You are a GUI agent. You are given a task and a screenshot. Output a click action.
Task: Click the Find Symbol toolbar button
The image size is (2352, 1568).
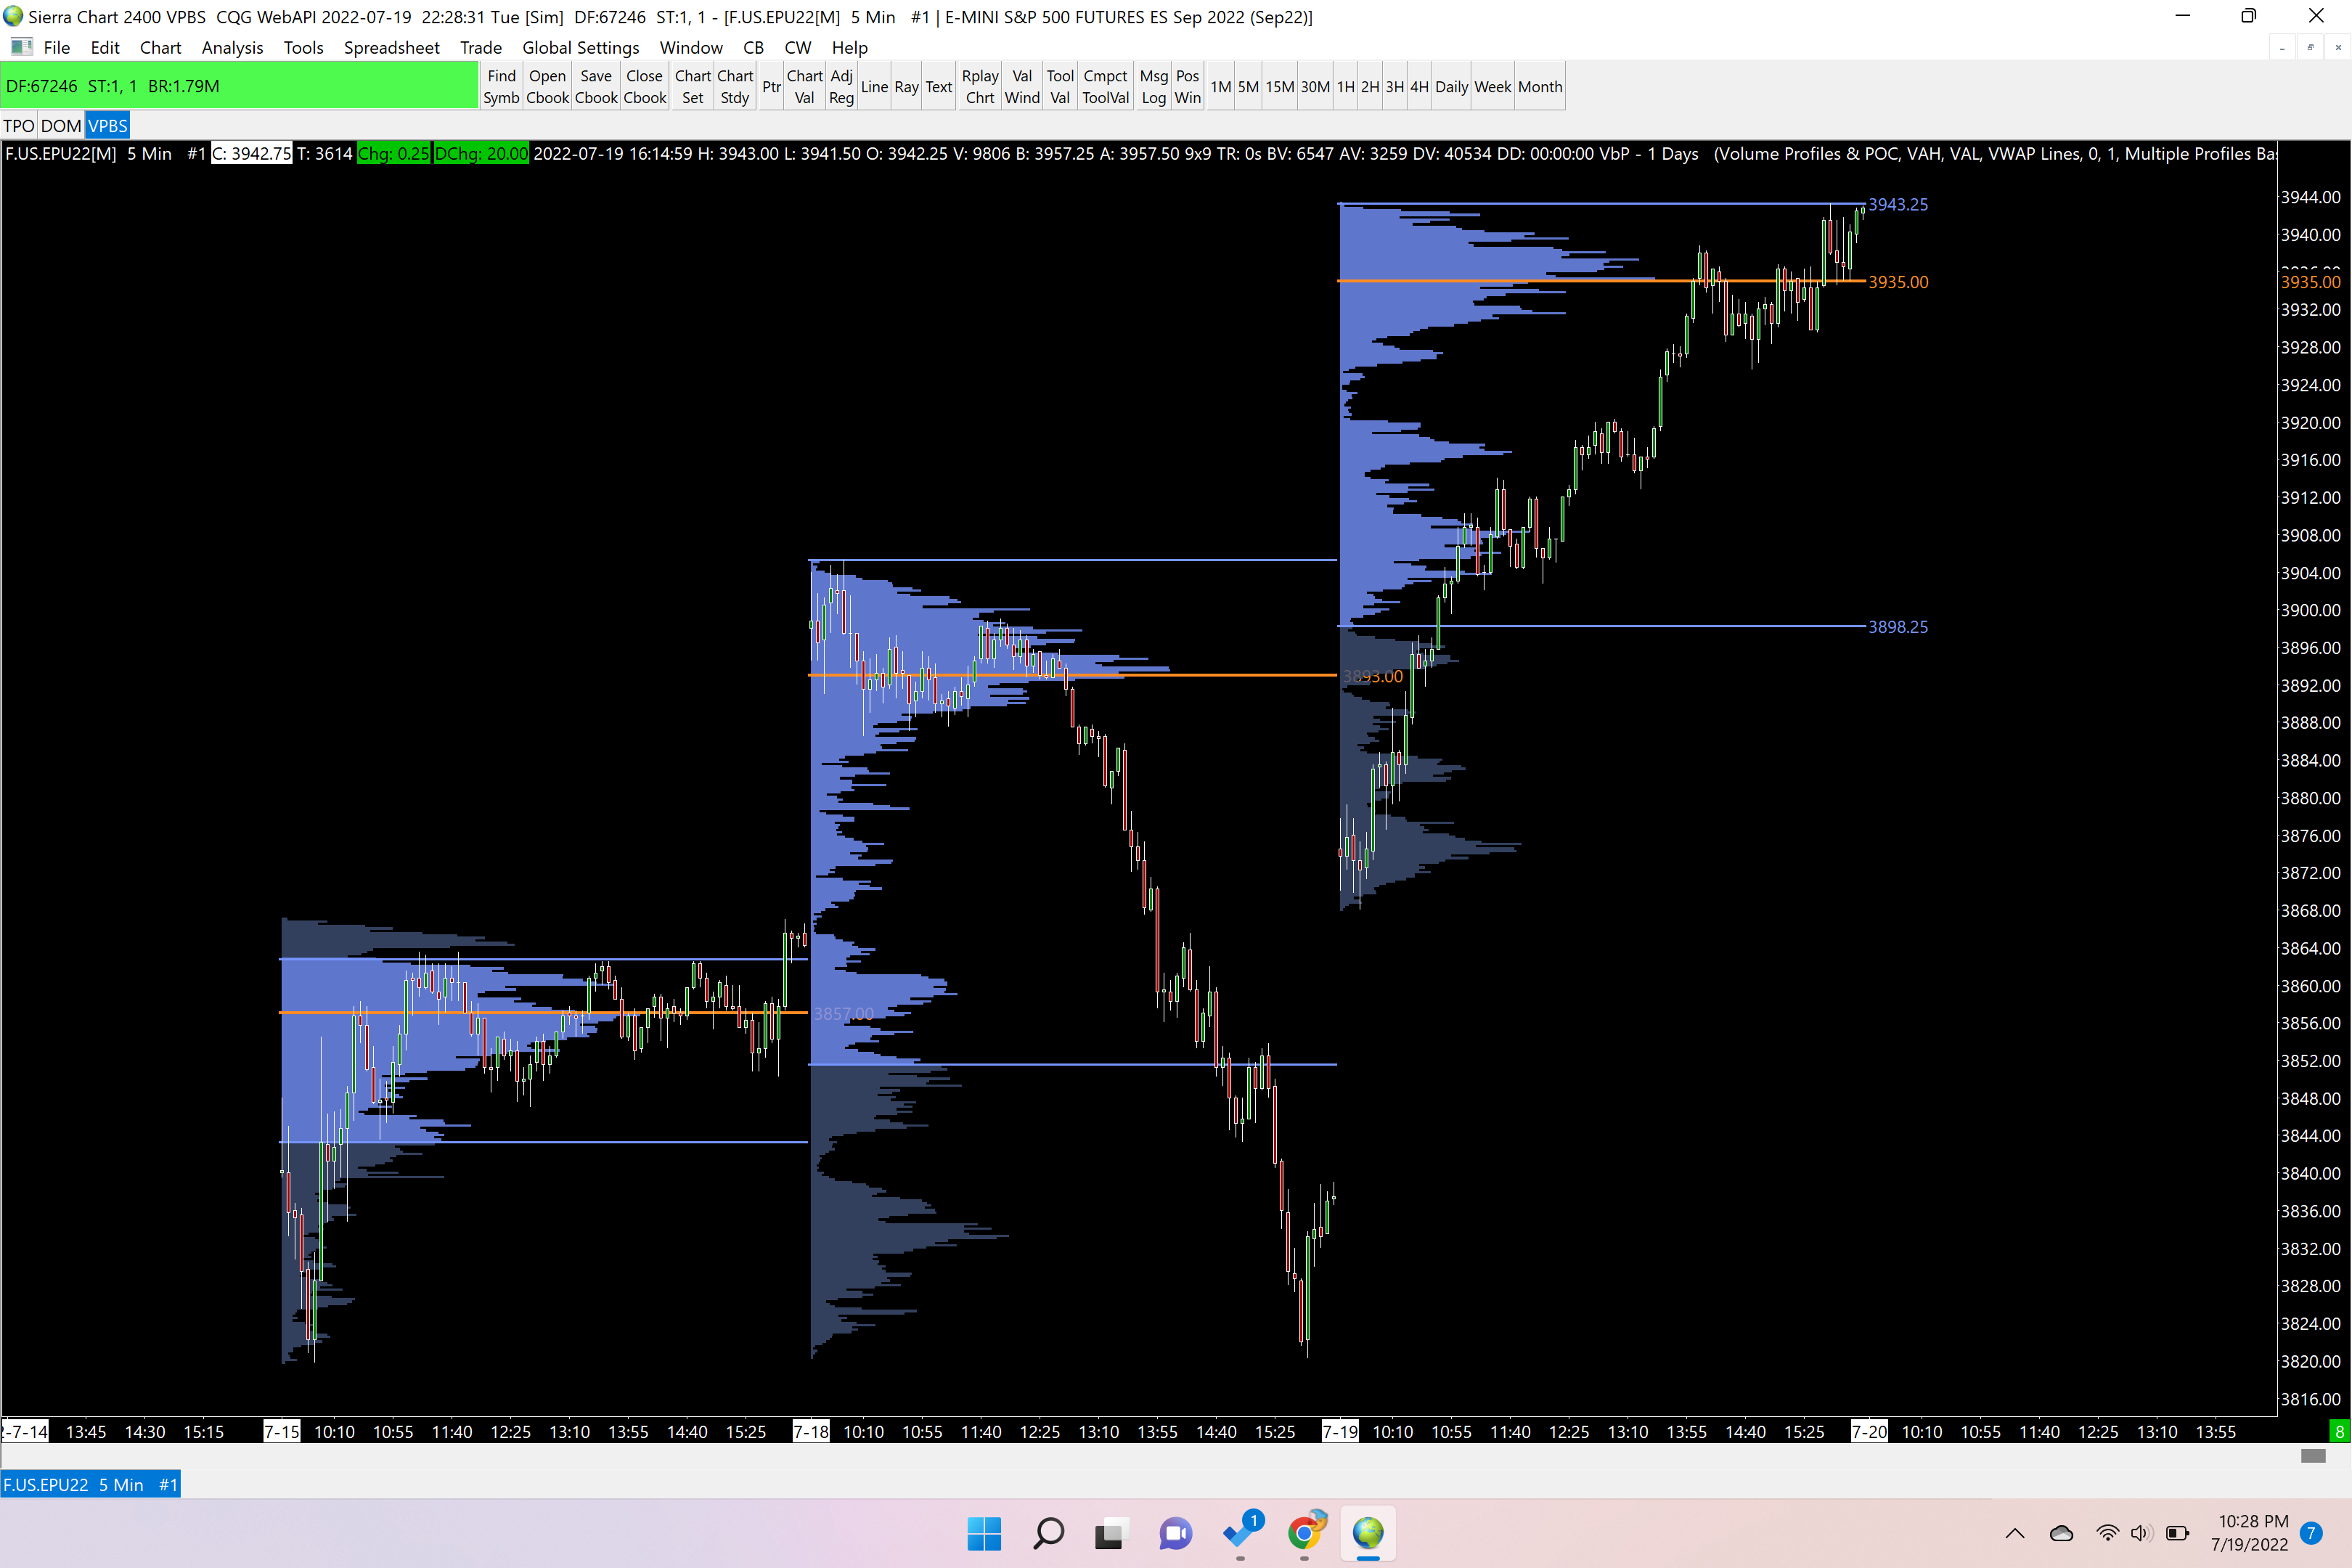tap(501, 86)
